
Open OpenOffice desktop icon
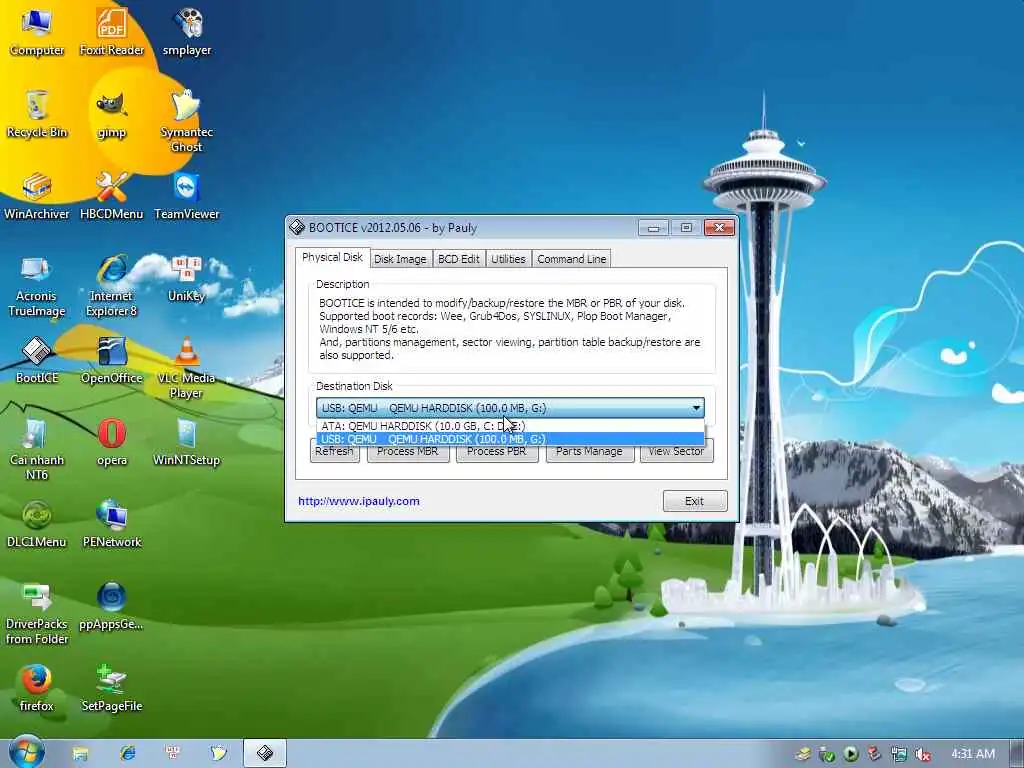click(112, 360)
